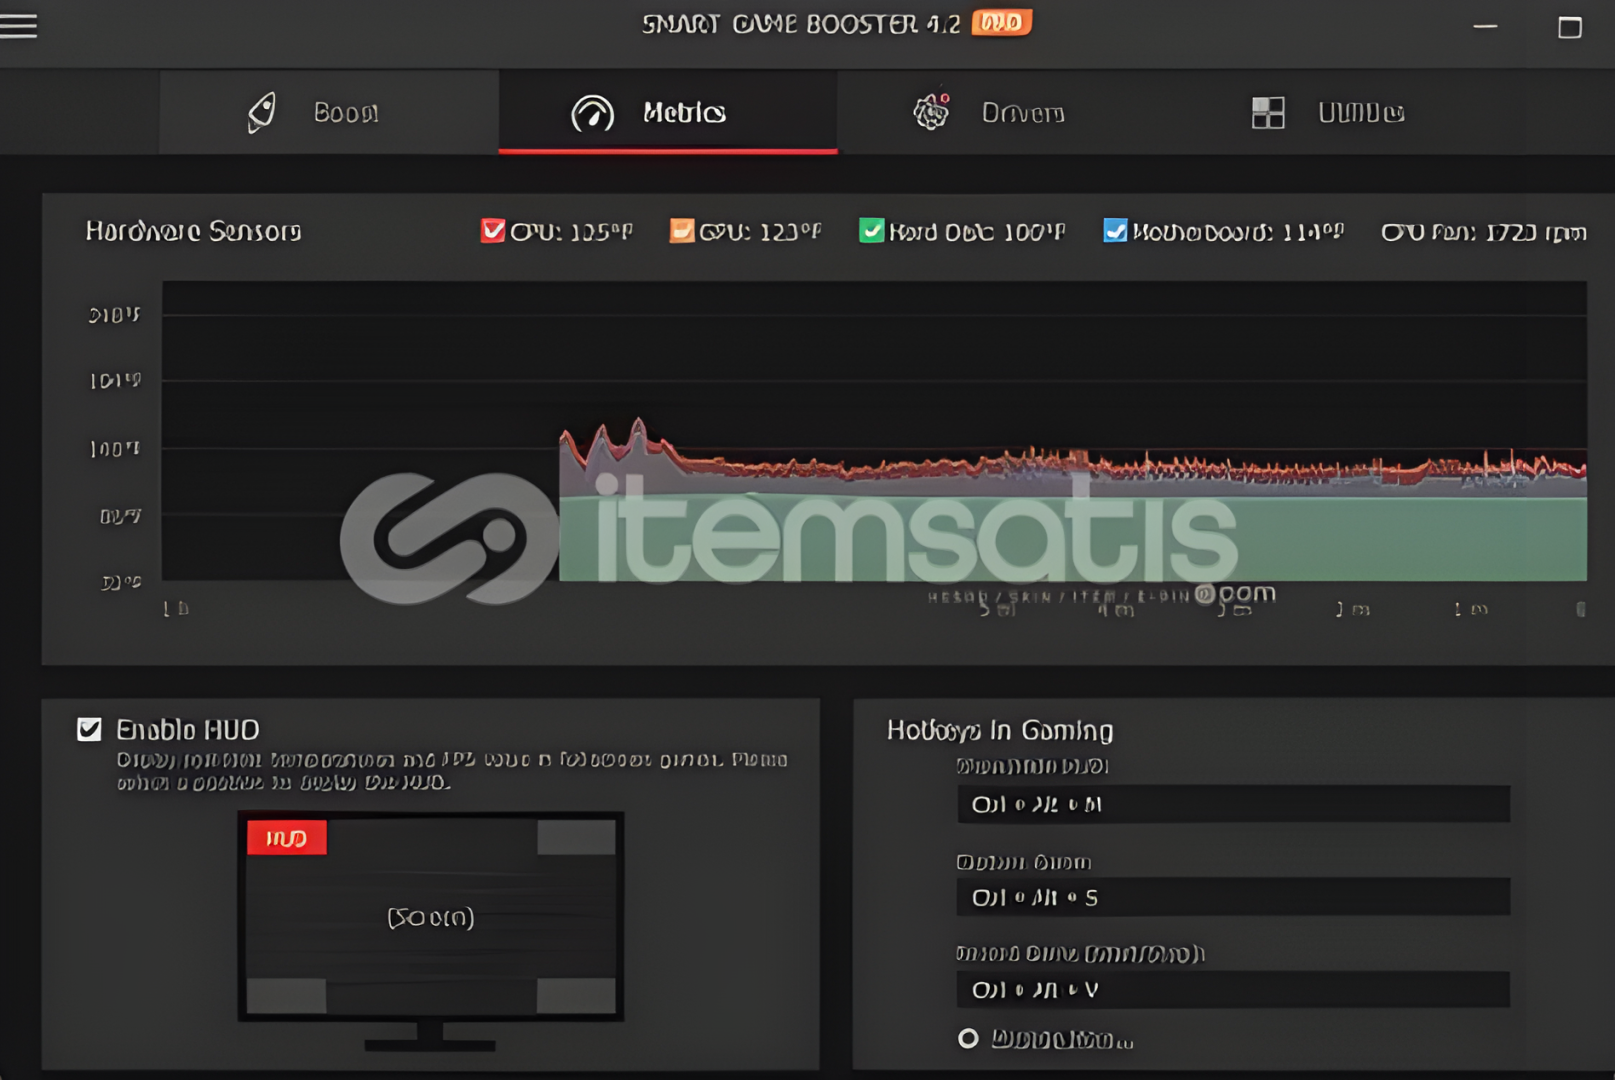Image resolution: width=1615 pixels, height=1080 pixels.
Task: Click the PRO badge in title bar
Action: point(1001,23)
